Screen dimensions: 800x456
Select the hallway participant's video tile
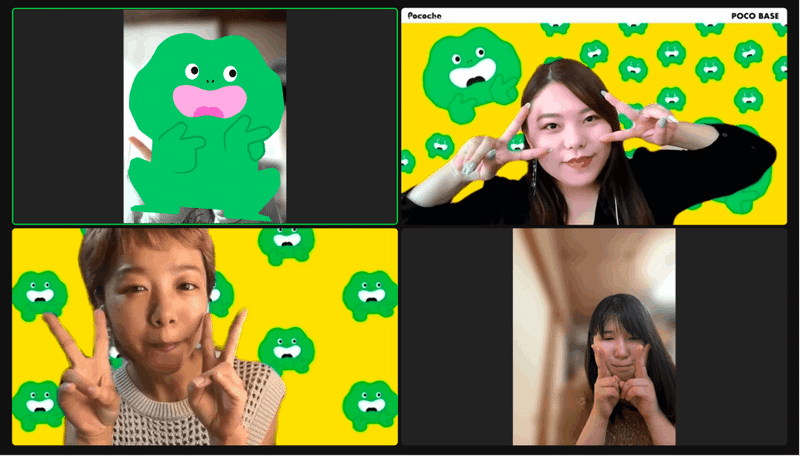pyautogui.click(x=594, y=337)
